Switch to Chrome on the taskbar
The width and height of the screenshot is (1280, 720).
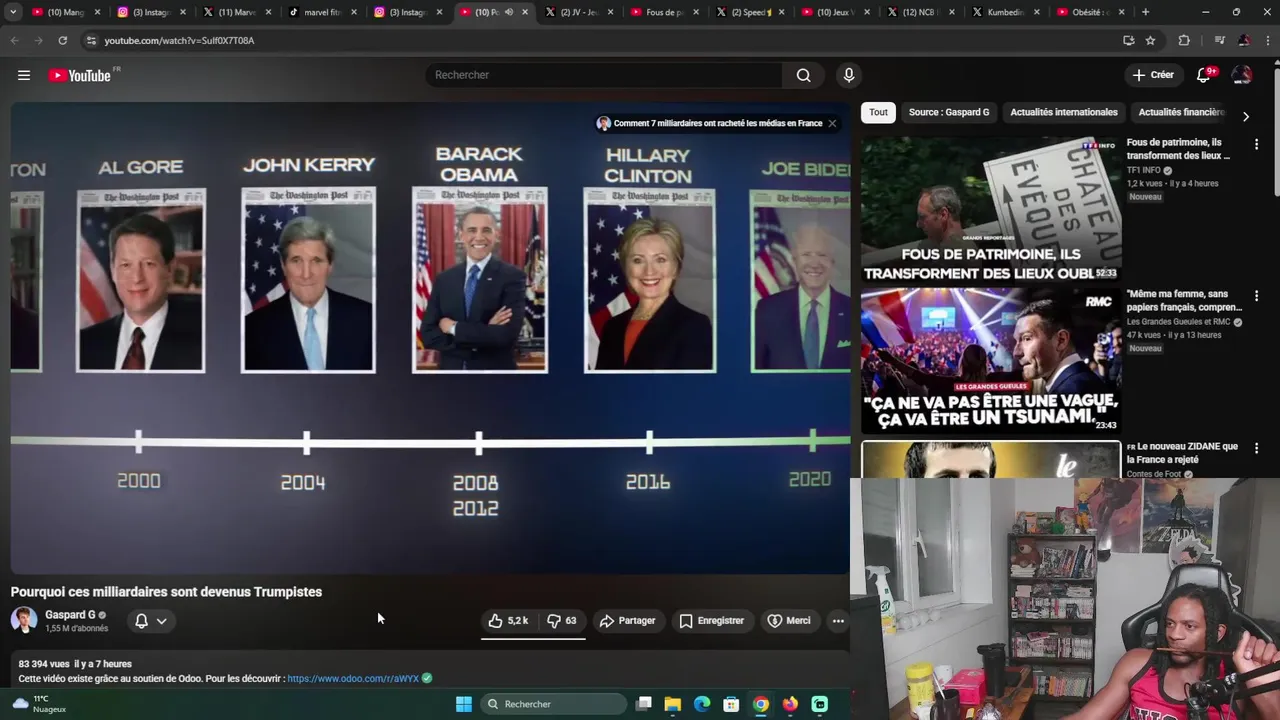coord(761,704)
